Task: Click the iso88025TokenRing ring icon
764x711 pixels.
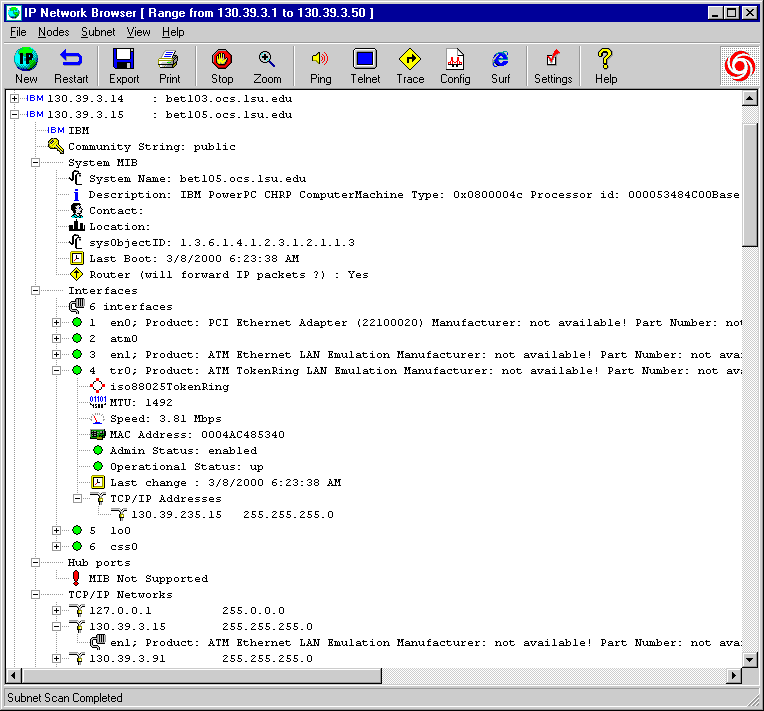Action: [x=97, y=386]
